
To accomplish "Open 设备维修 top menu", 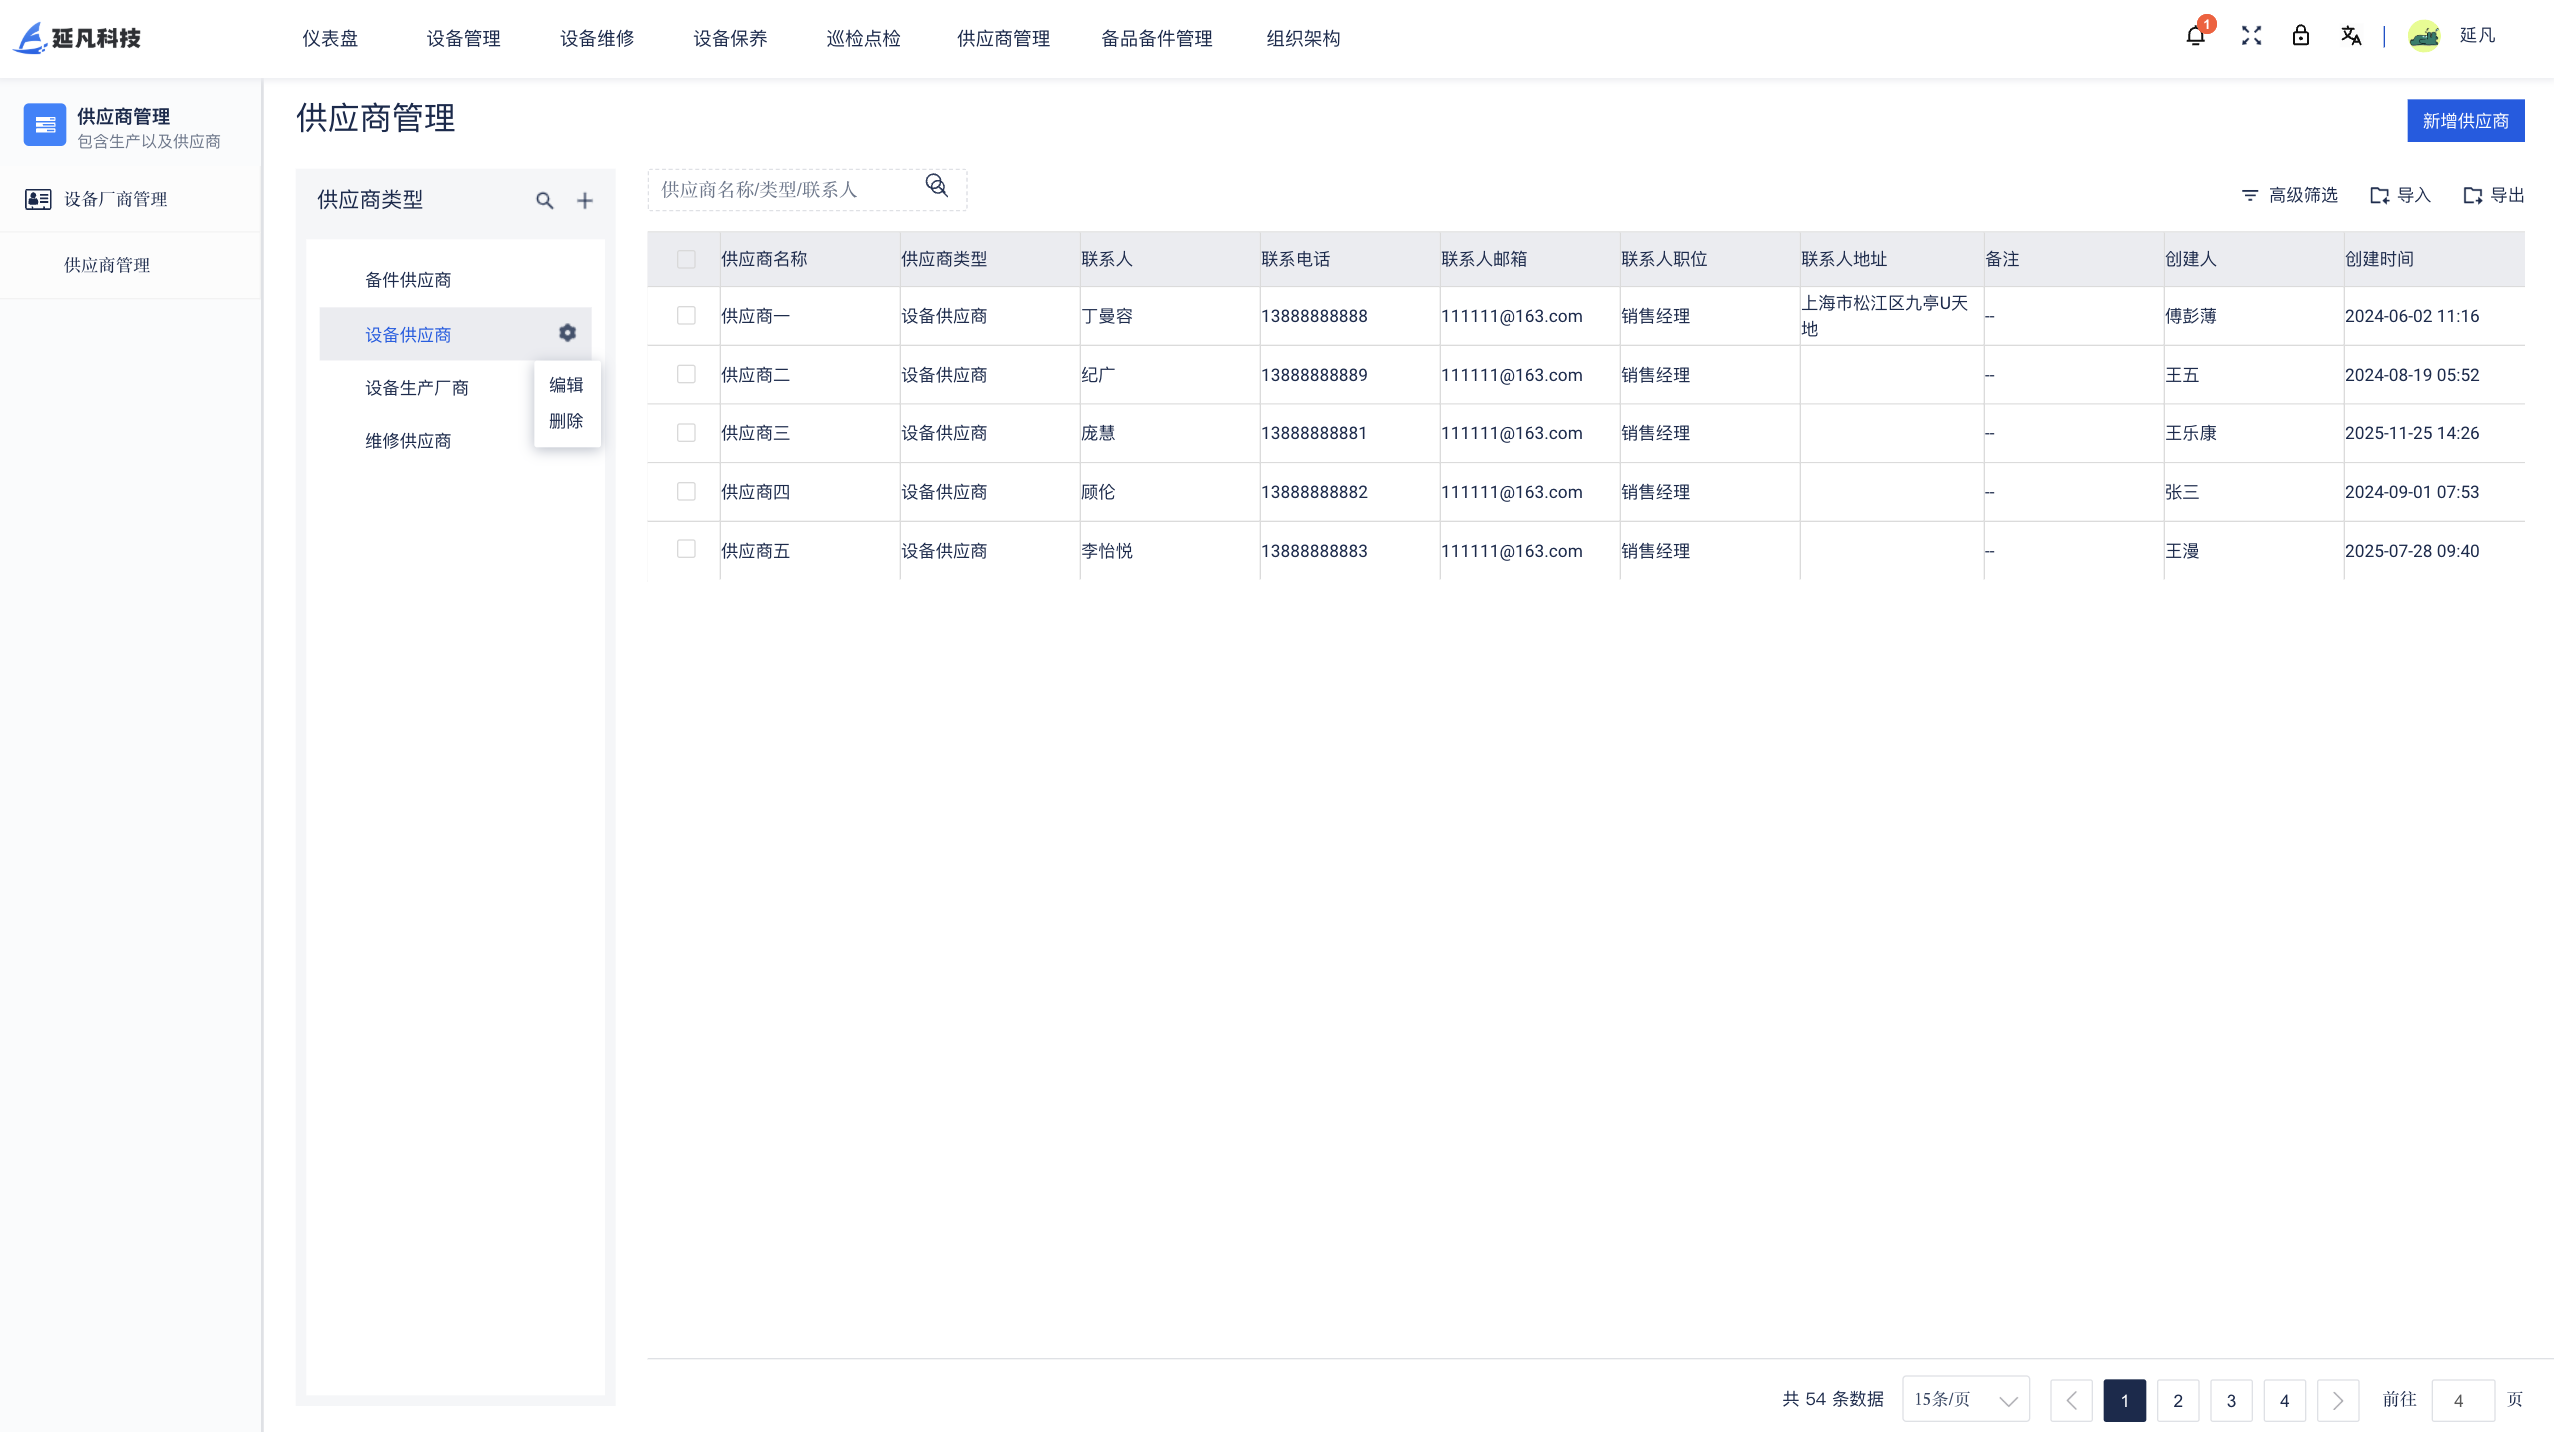I will point(597,38).
